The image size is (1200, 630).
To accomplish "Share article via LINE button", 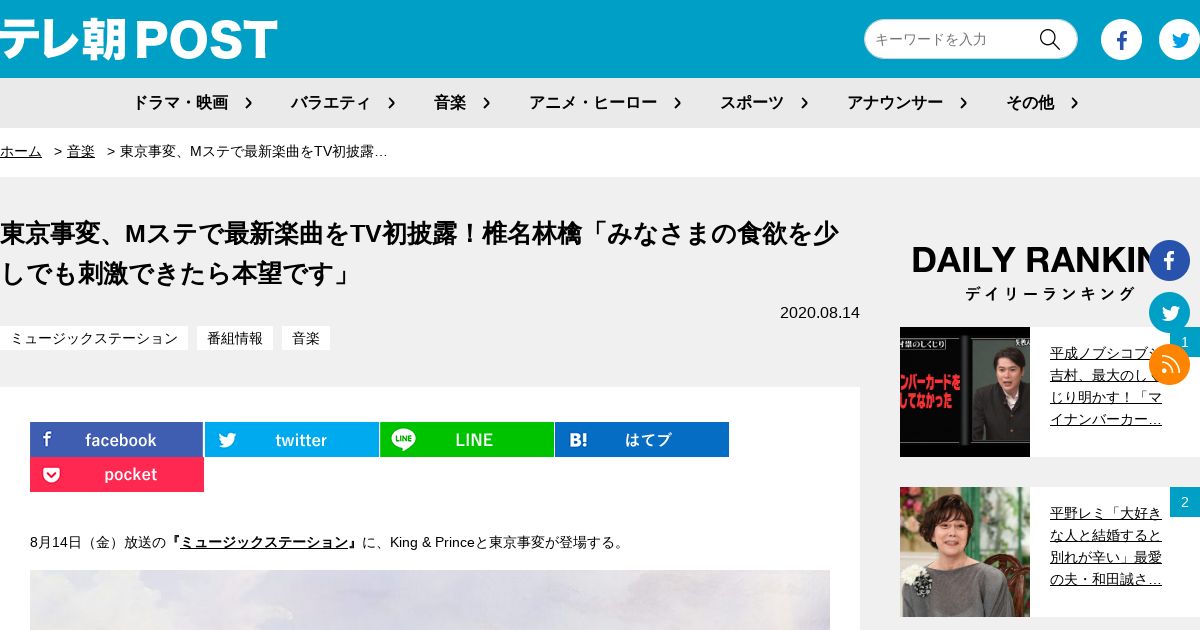I will [x=467, y=440].
